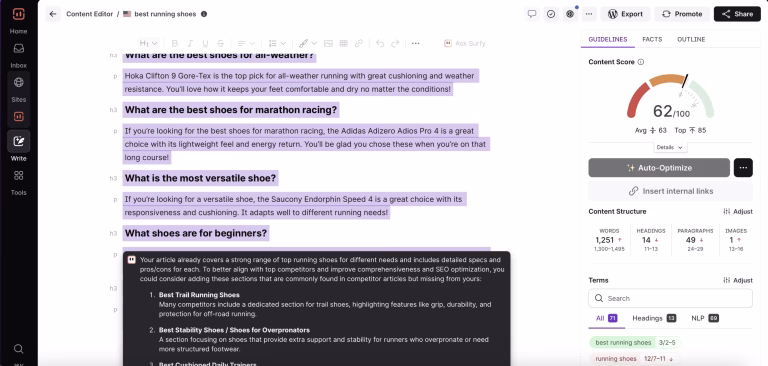Click the header icon with blue dot
Image resolution: width=768 pixels, height=366 pixels.
(570, 14)
